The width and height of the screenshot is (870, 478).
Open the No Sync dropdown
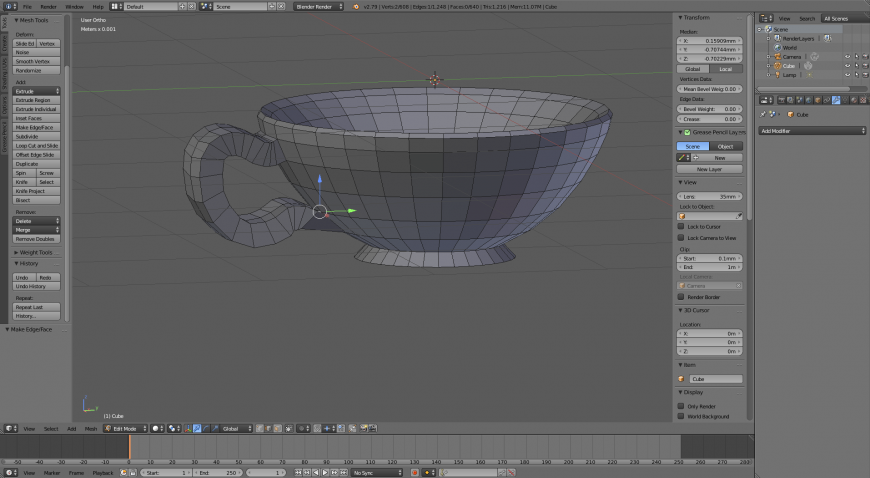coord(377,472)
